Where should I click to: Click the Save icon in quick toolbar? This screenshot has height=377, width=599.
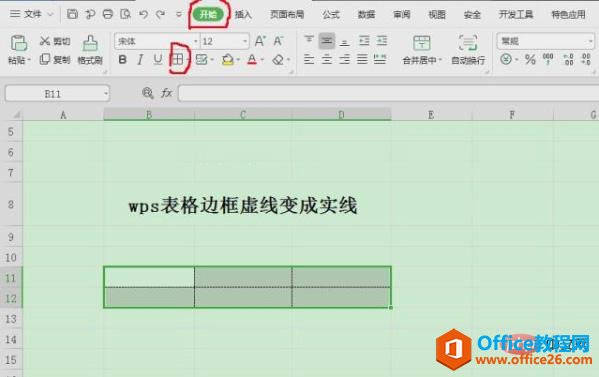point(72,15)
